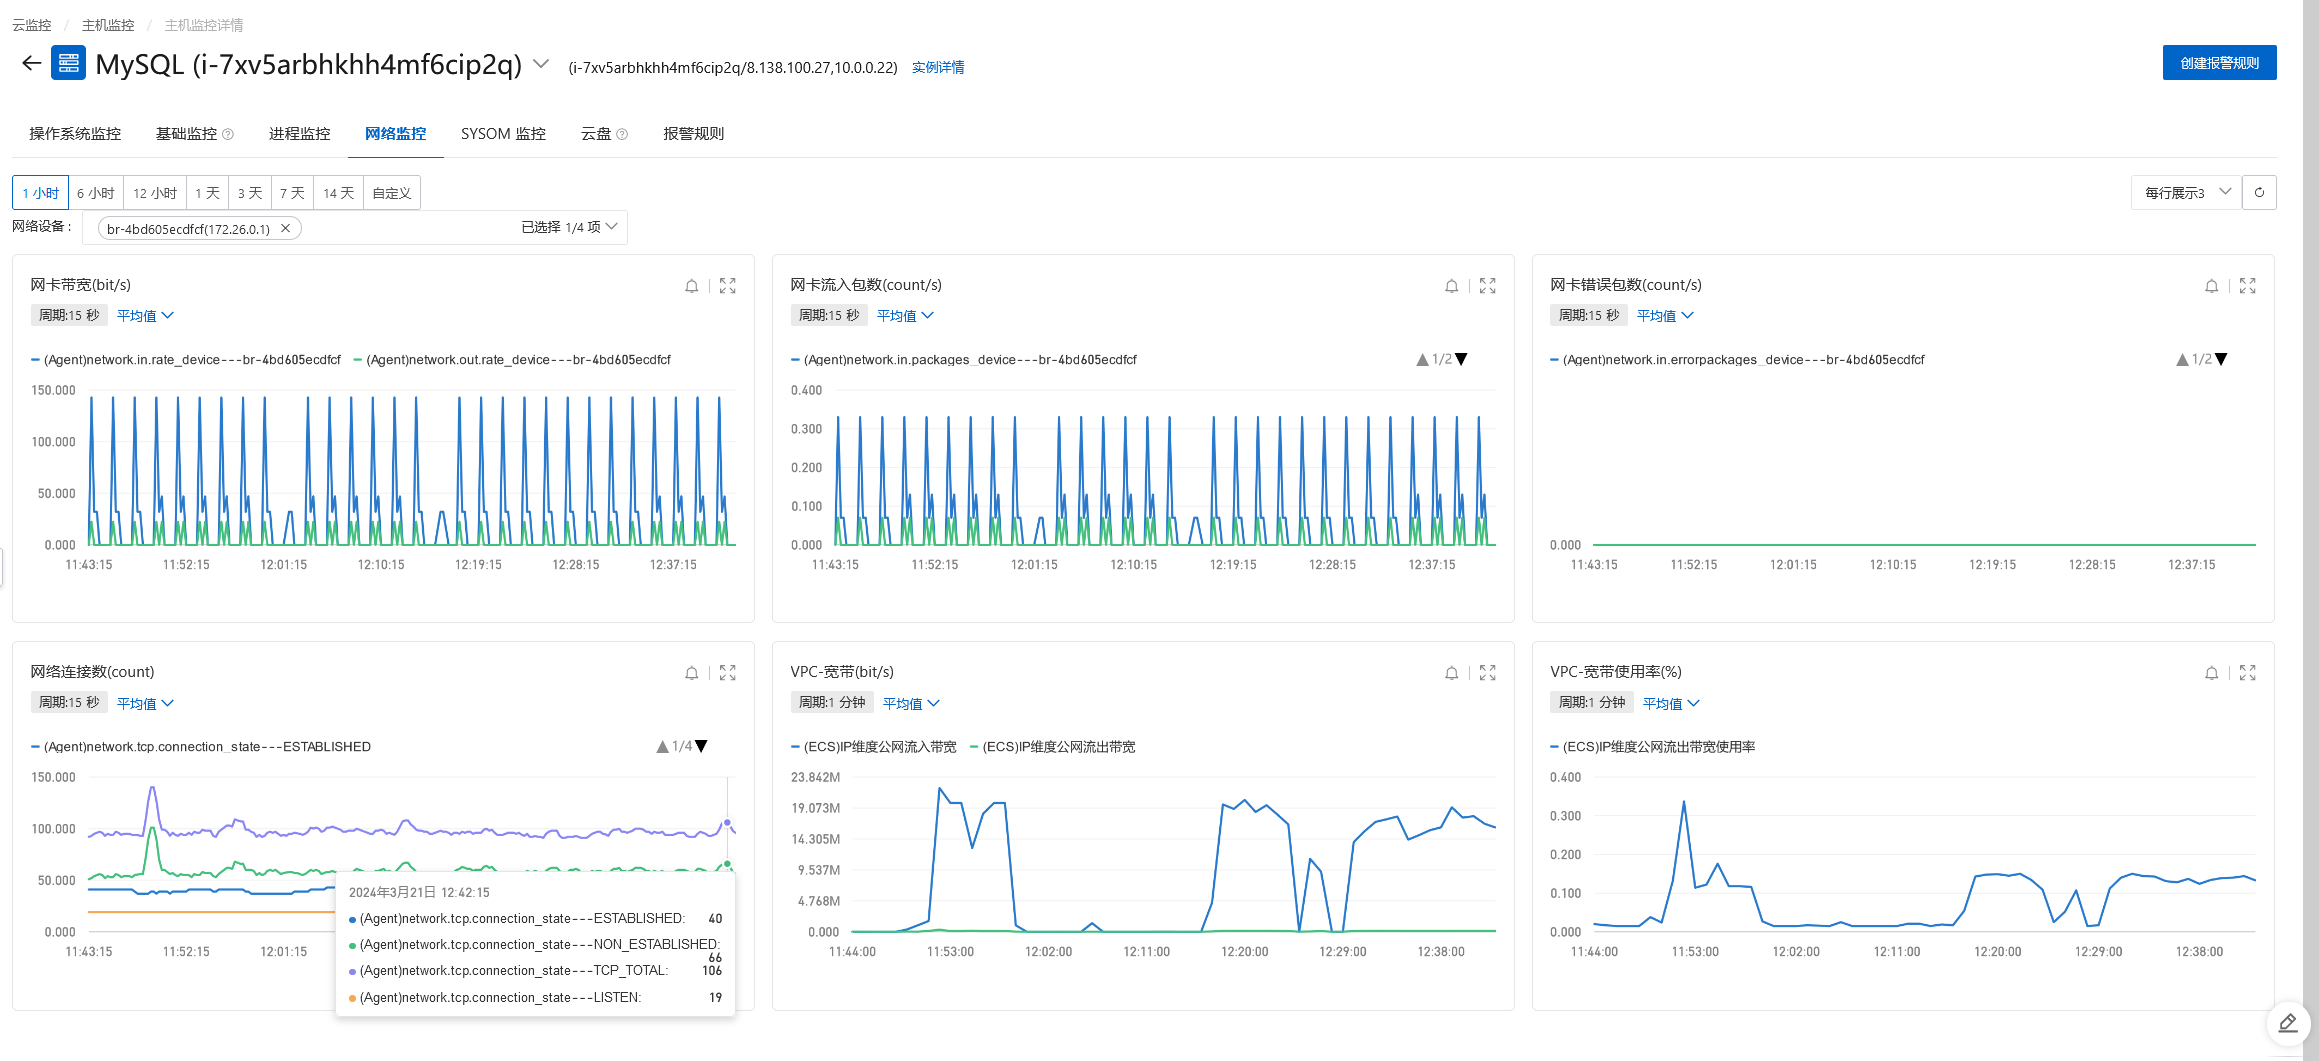Click alarm bell icon on 网卡带宽 chart

(691, 286)
